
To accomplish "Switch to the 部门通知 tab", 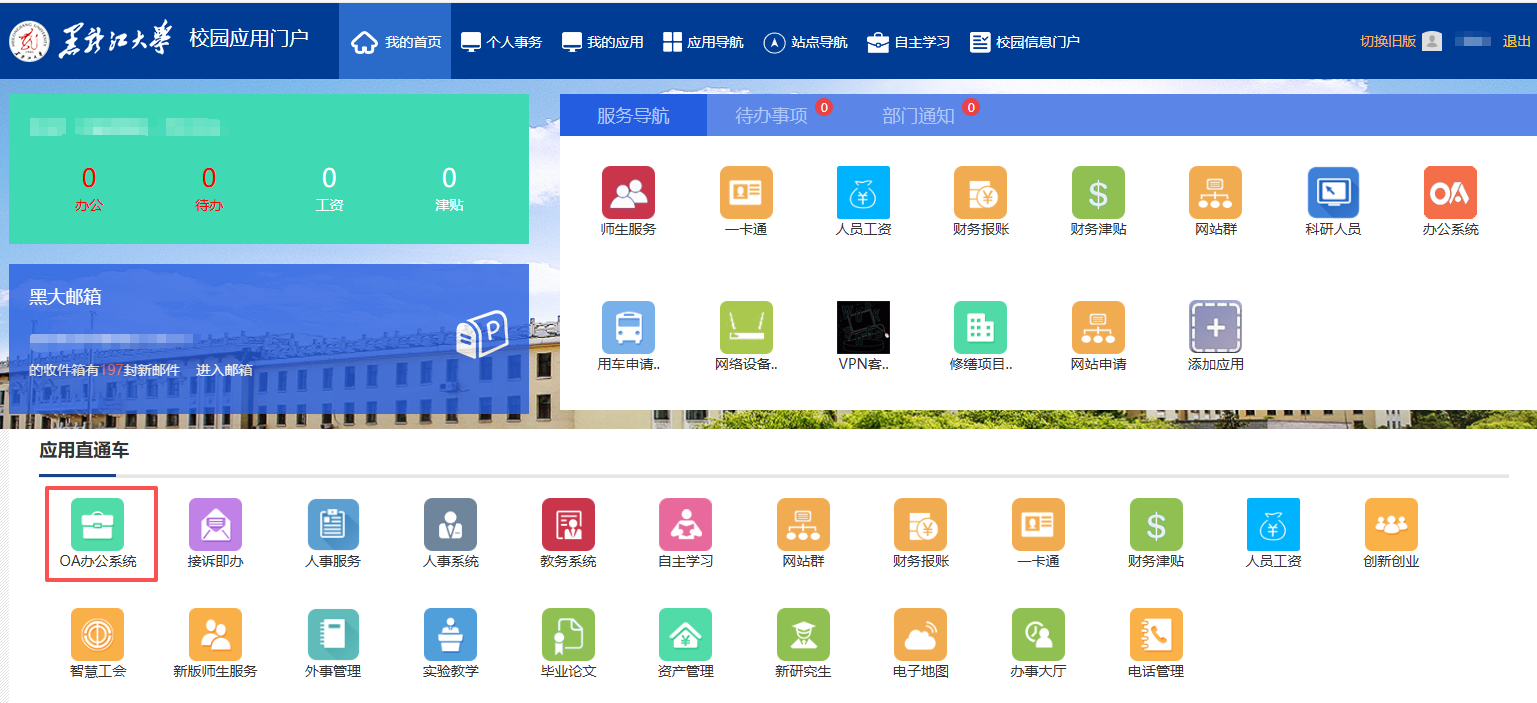I will point(918,116).
